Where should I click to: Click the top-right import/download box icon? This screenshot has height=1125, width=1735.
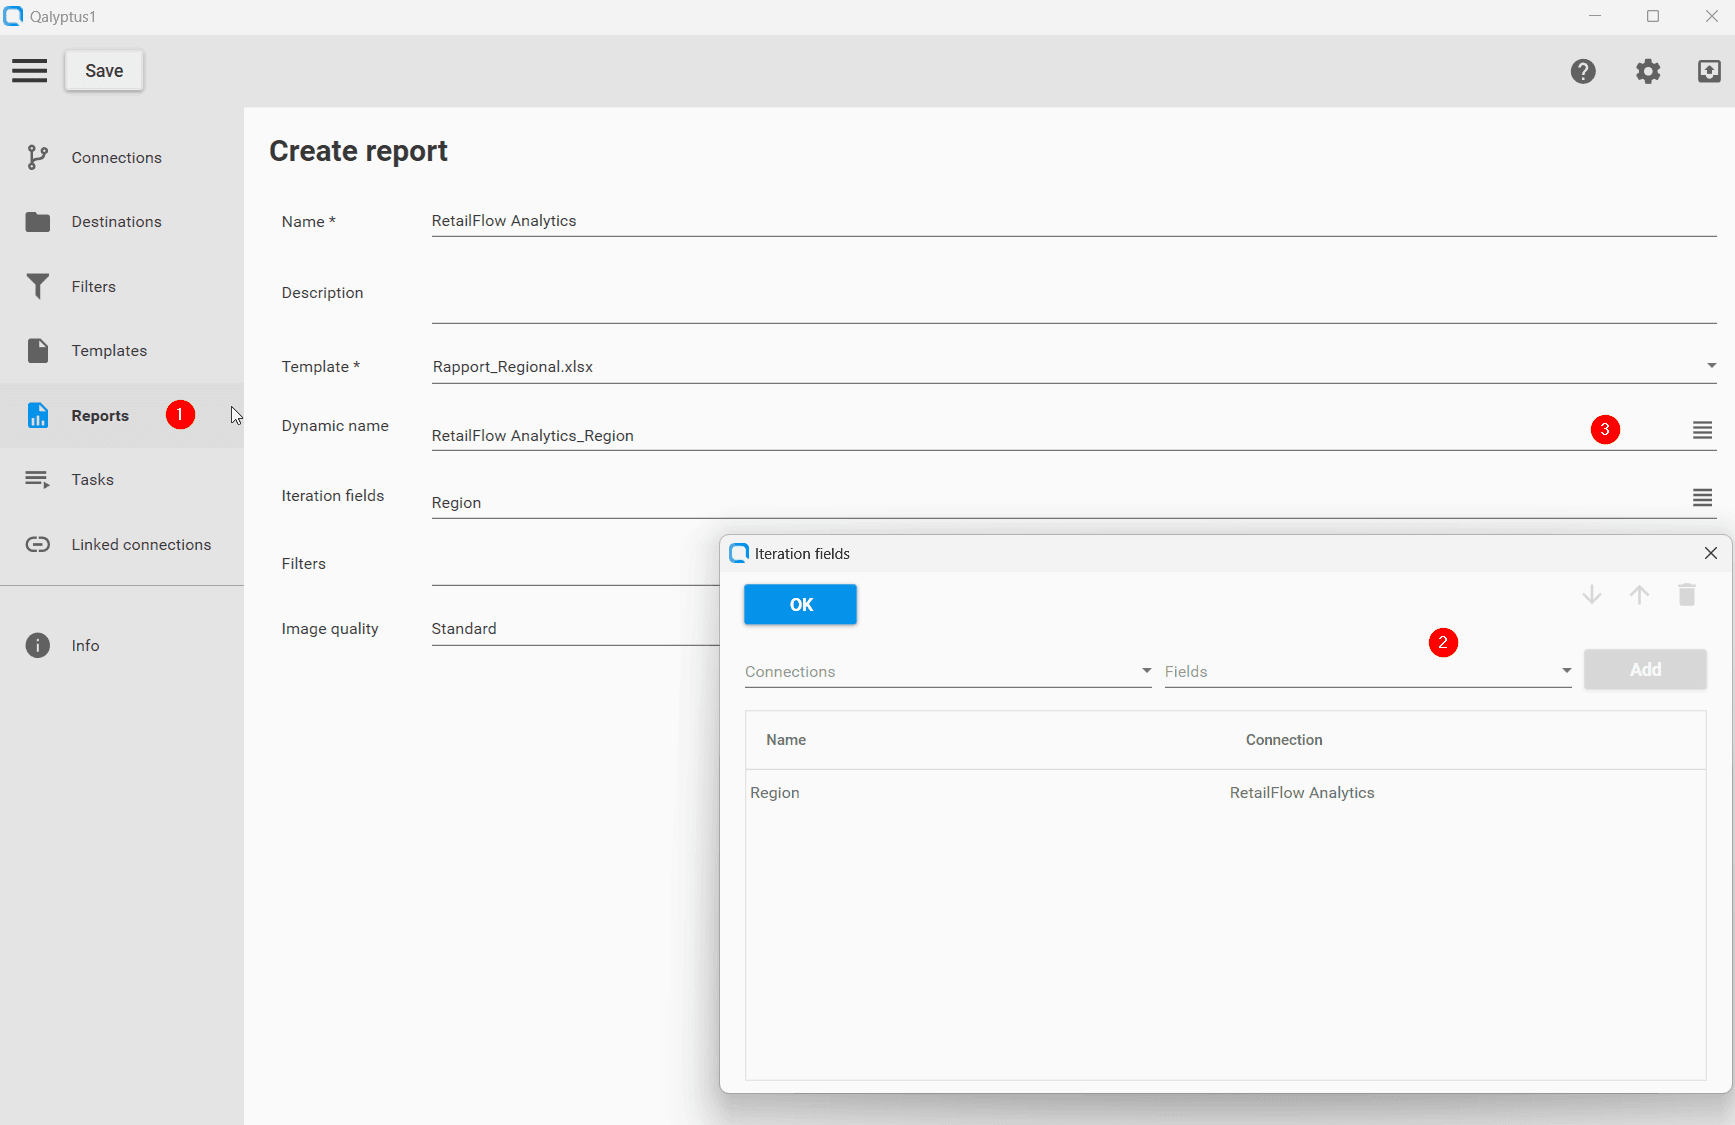(x=1709, y=71)
